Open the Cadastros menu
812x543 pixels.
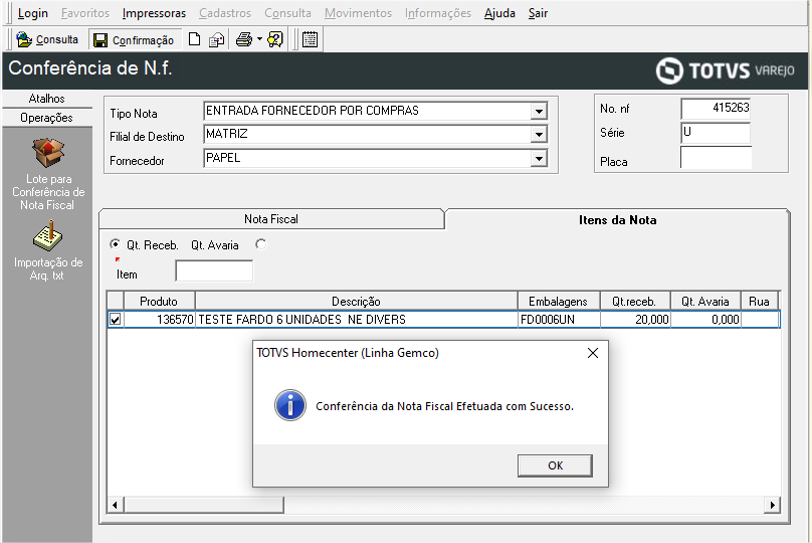(225, 13)
